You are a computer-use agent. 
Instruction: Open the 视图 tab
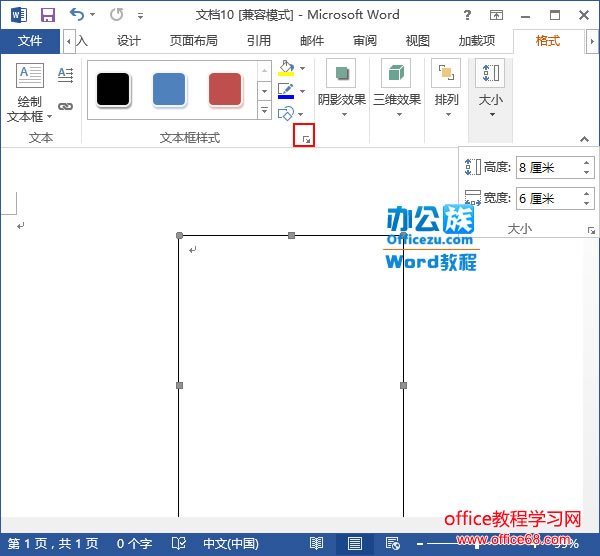coord(418,41)
